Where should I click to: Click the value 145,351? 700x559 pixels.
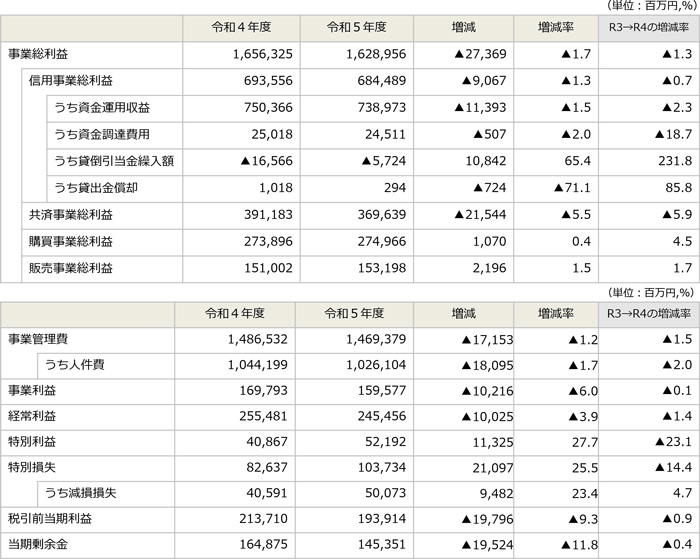(382, 544)
